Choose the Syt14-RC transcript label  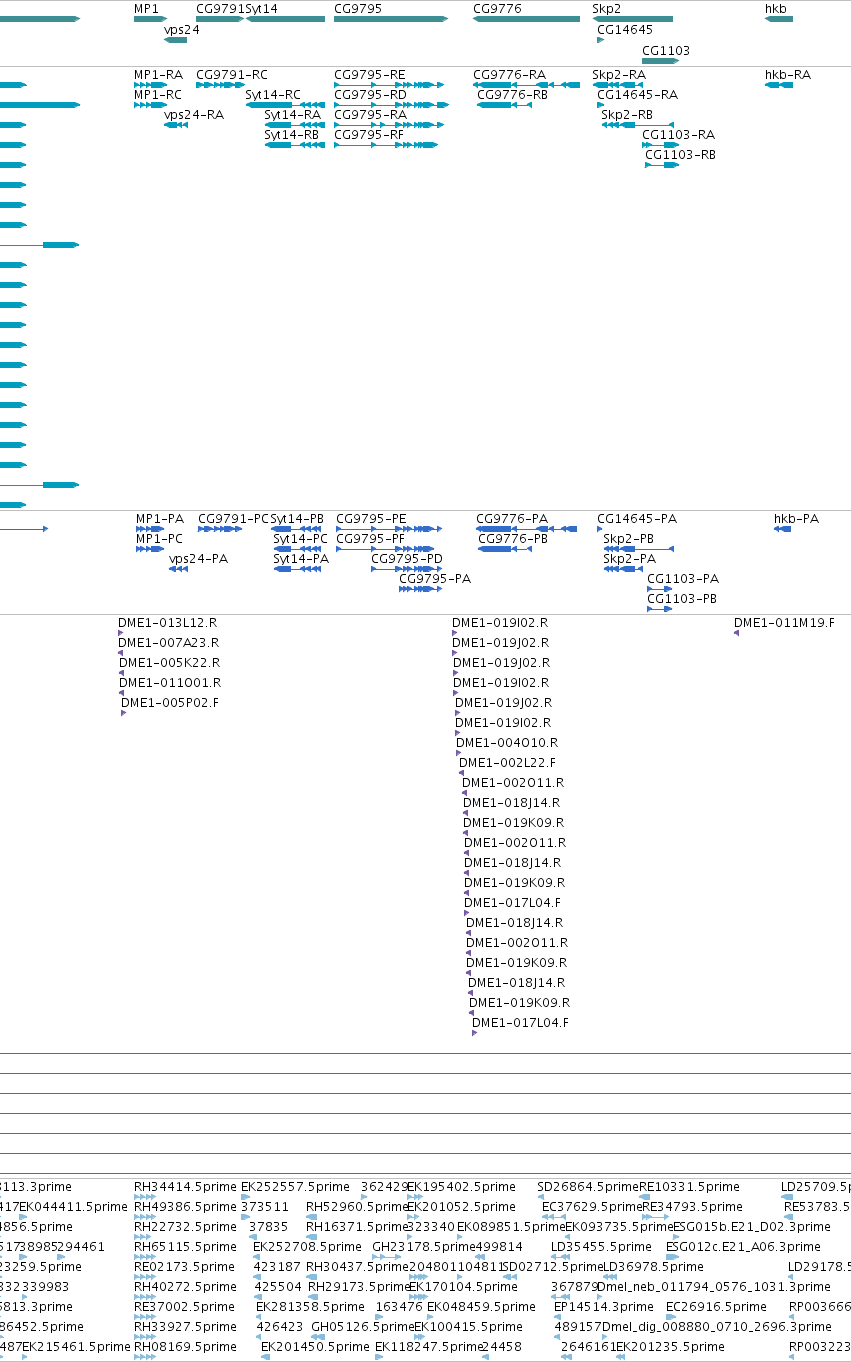[273, 94]
